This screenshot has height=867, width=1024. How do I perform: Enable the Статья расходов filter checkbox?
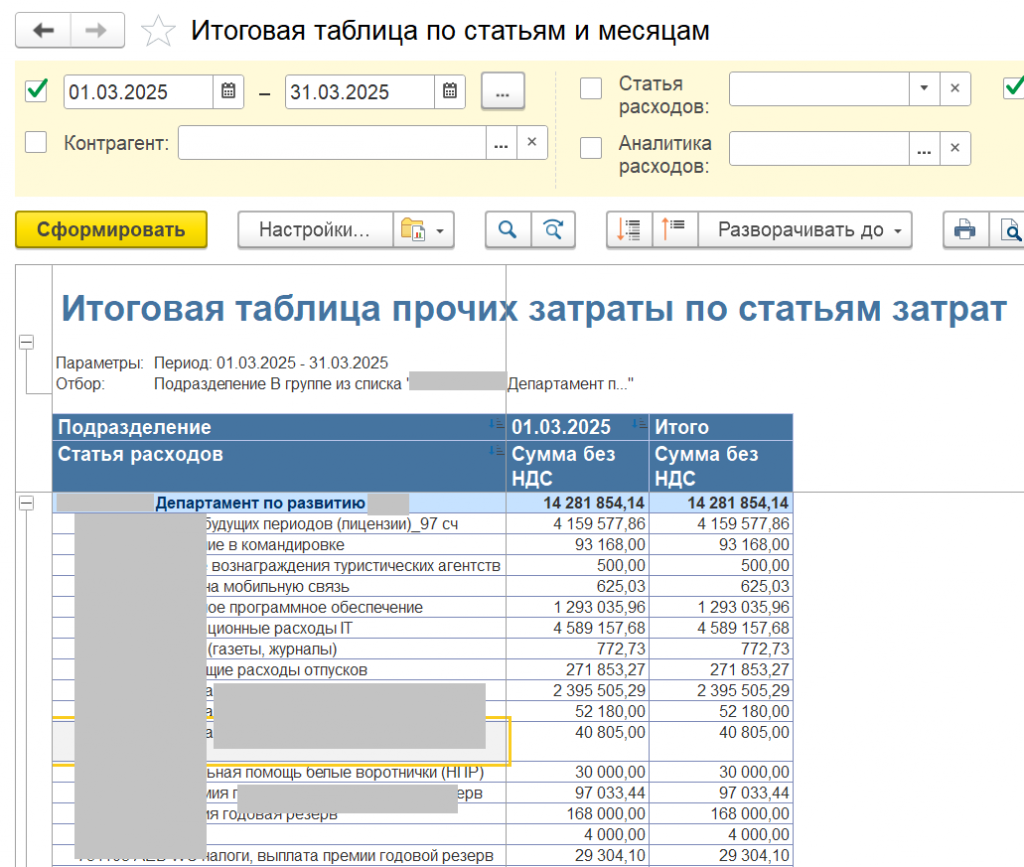tap(591, 88)
